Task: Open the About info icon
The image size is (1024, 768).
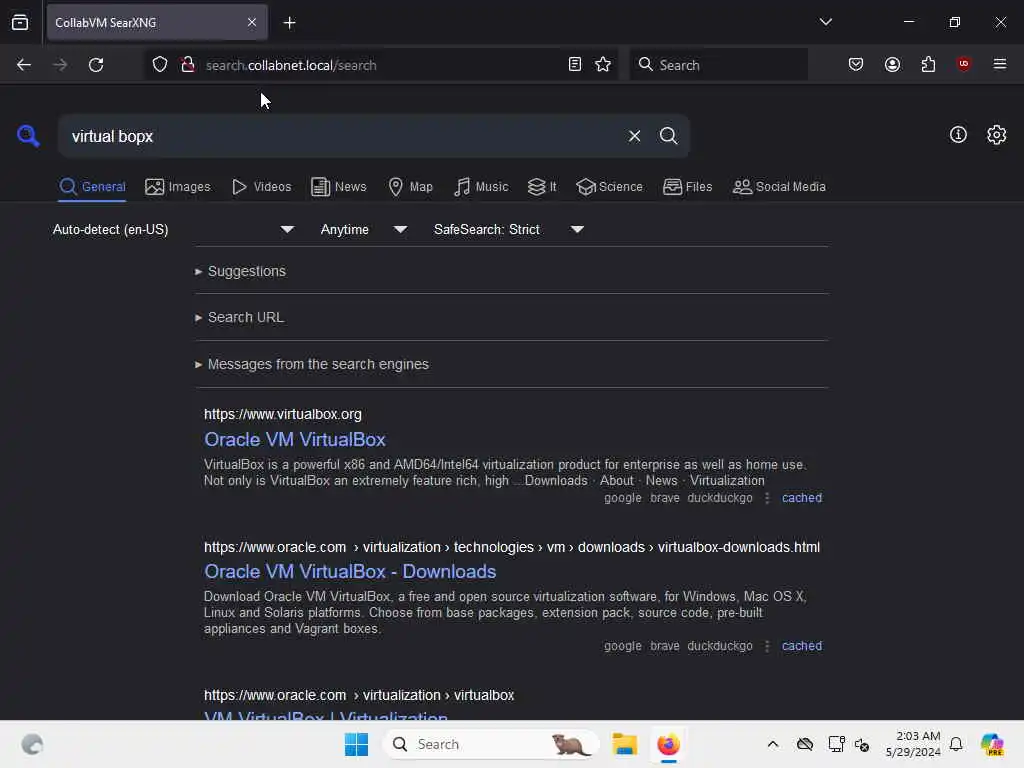Action: pyautogui.click(x=958, y=135)
